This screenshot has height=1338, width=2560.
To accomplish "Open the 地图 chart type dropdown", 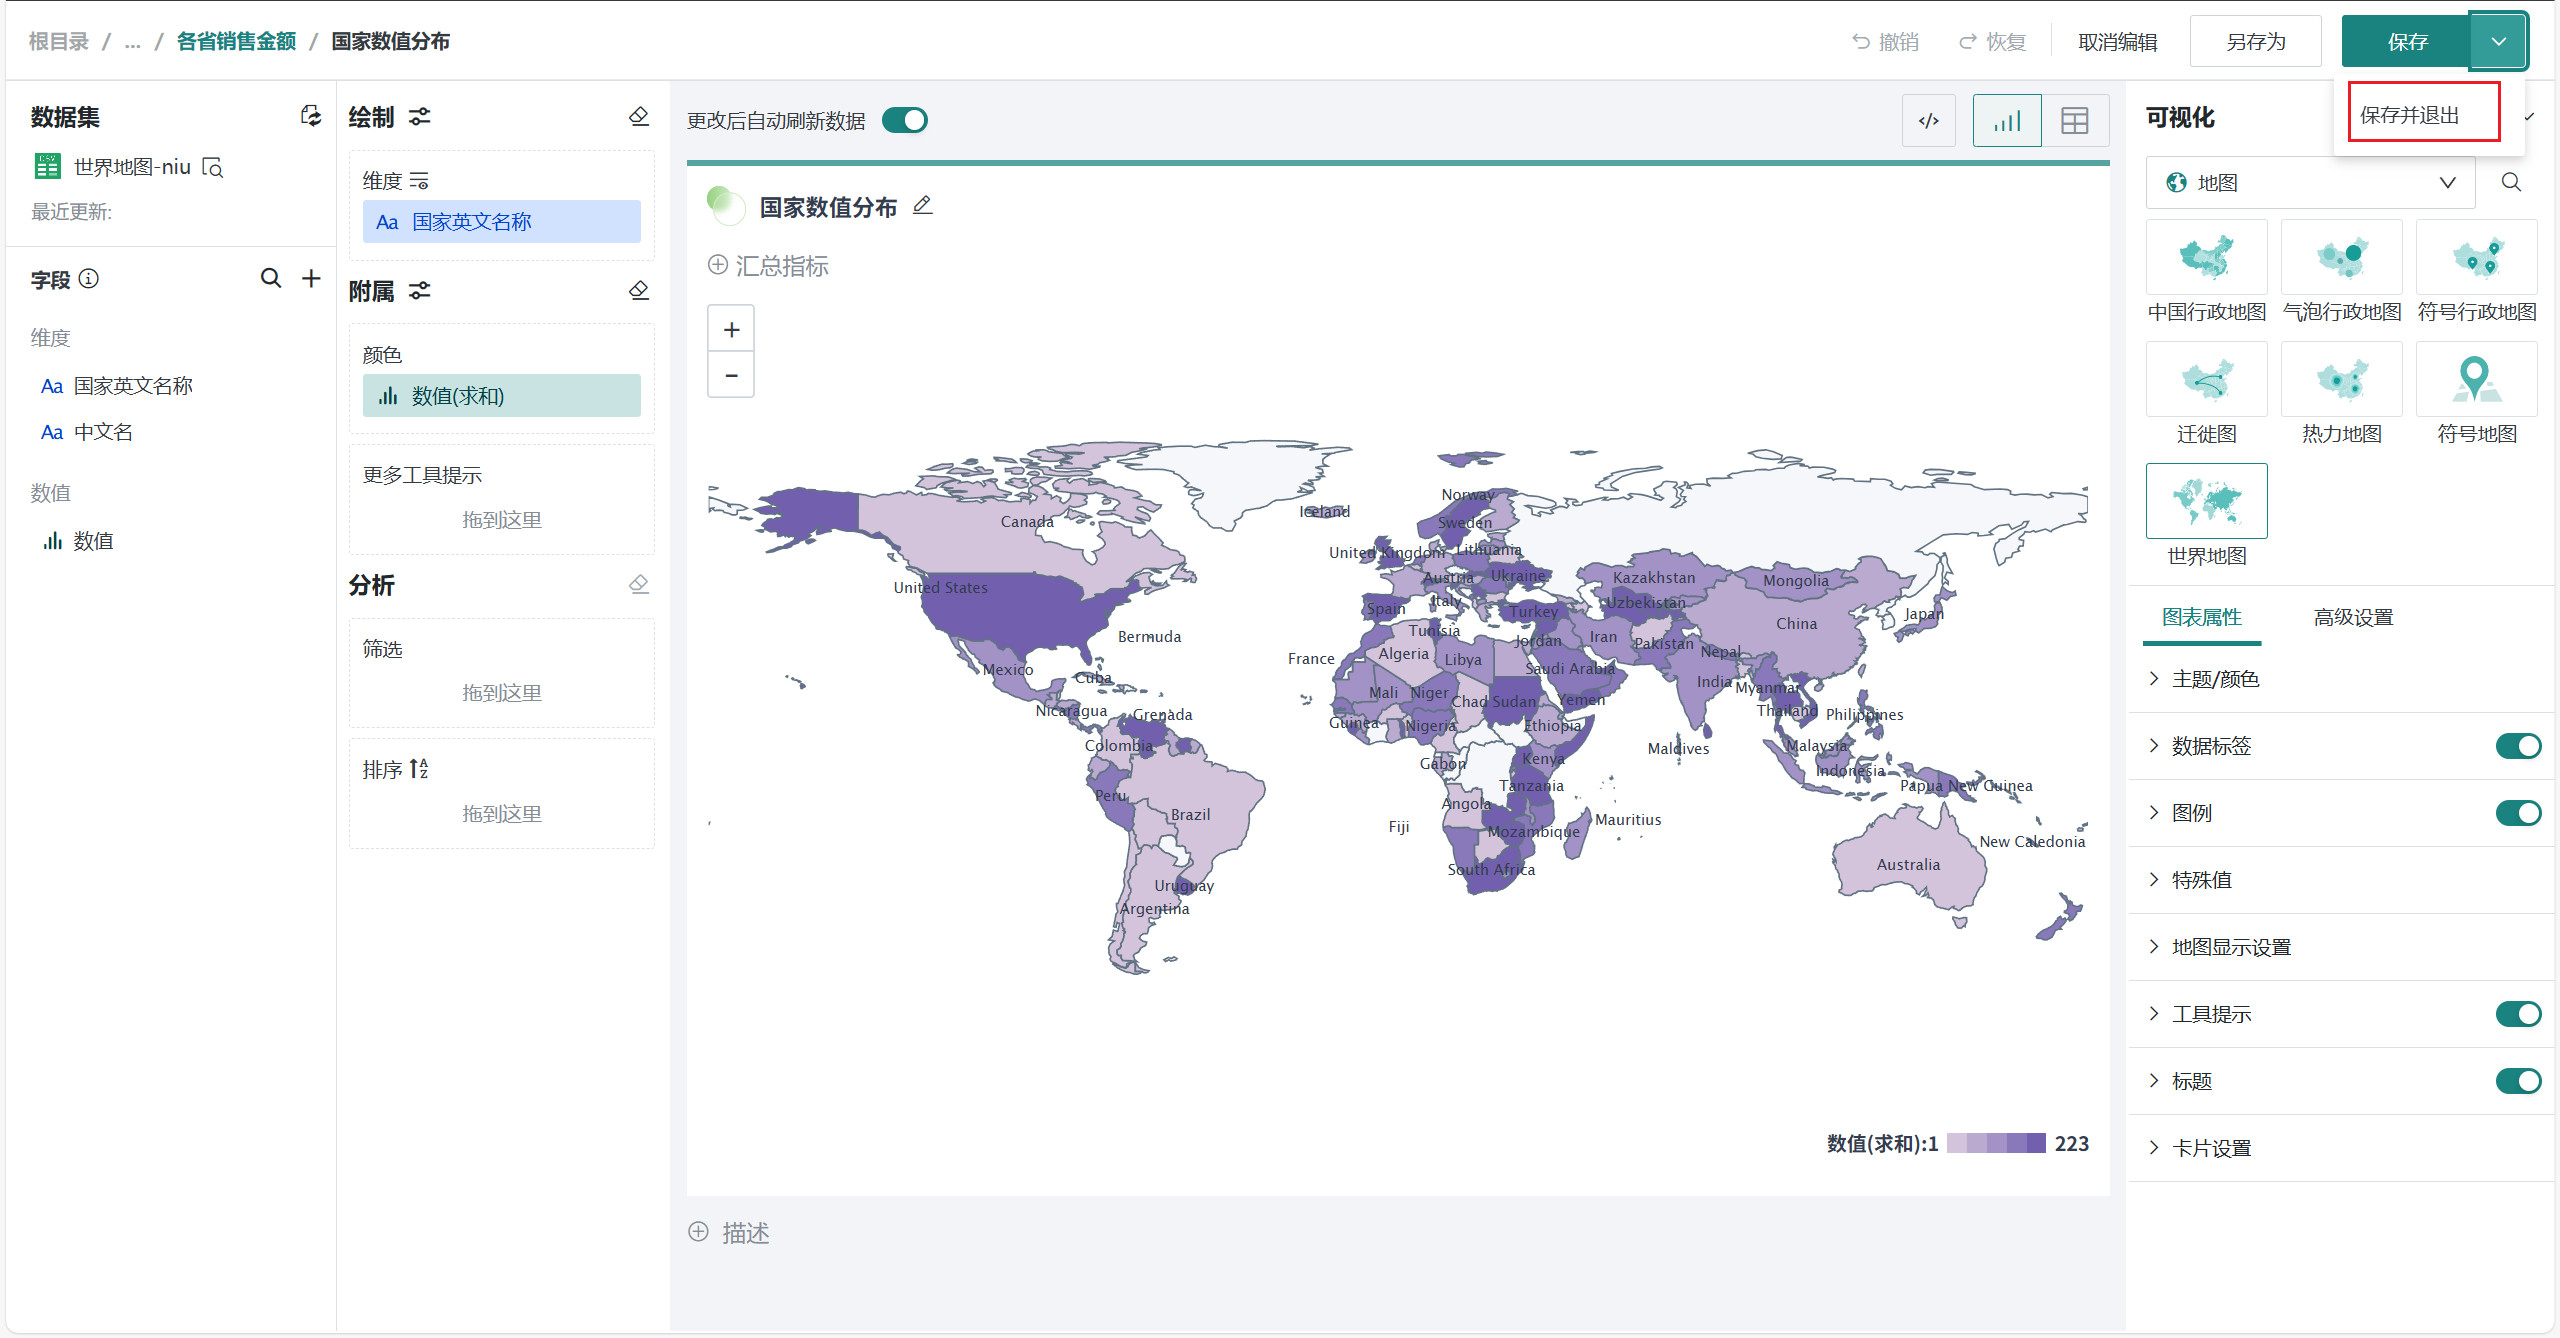I will click(x=2310, y=182).
